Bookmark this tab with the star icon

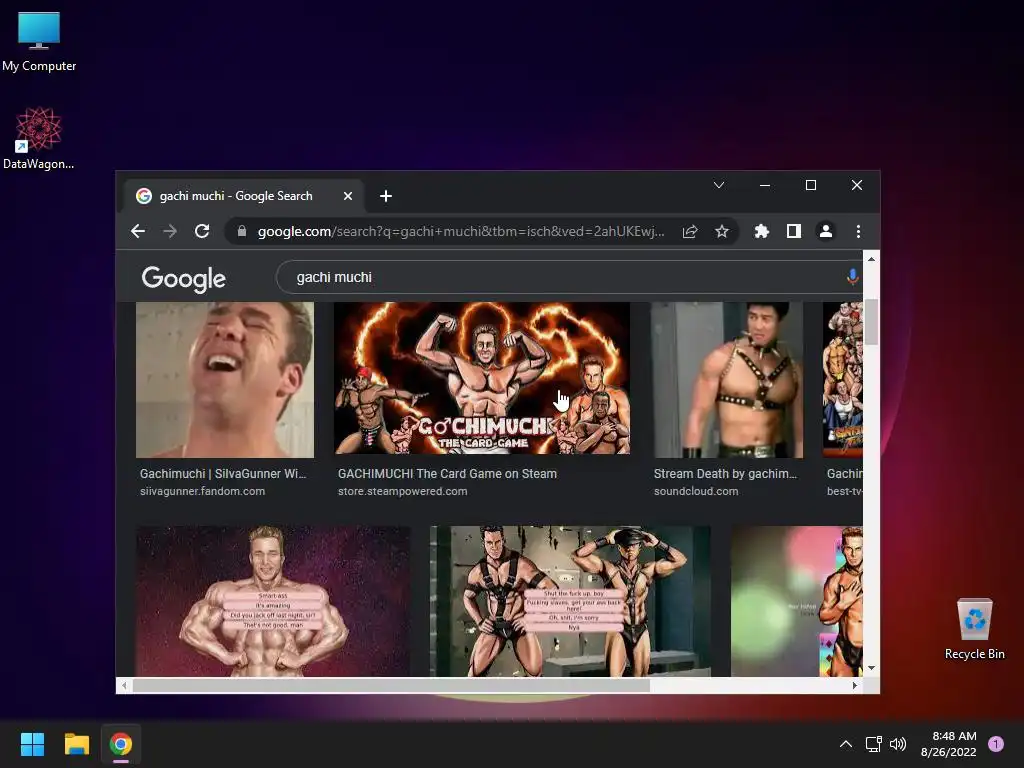[722, 231]
